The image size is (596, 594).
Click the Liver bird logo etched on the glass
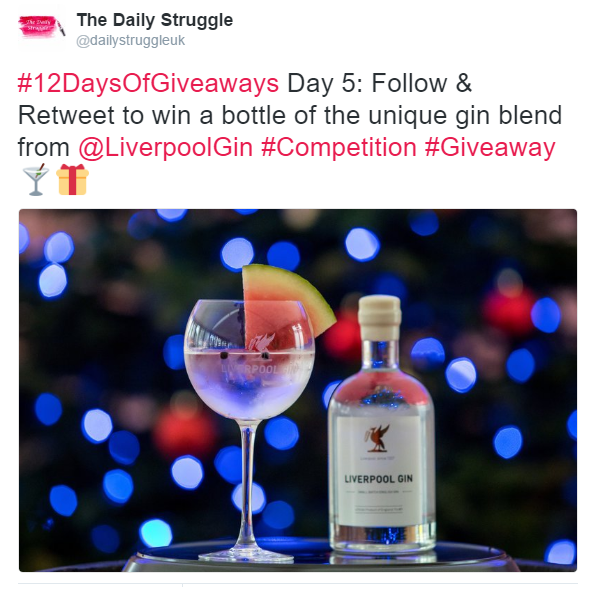262,342
